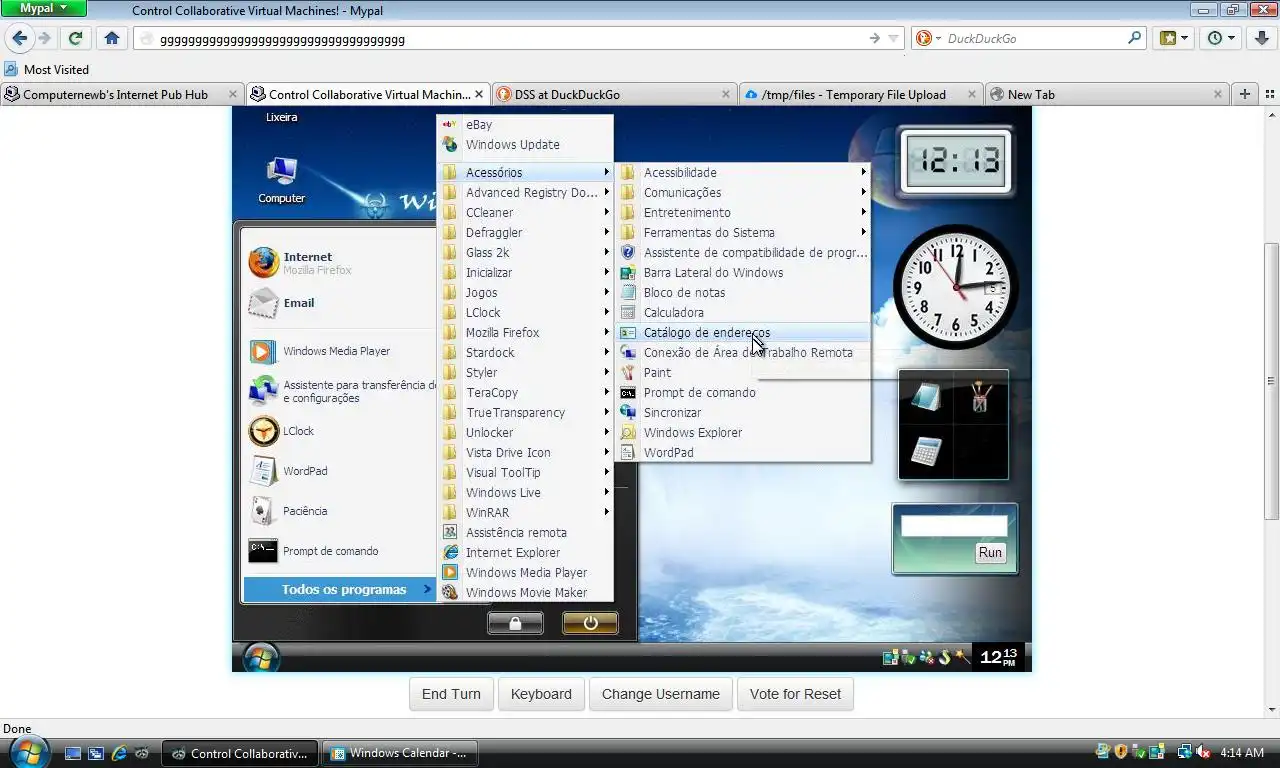Click the search magnifier in DuckDuckGo box

point(1134,38)
